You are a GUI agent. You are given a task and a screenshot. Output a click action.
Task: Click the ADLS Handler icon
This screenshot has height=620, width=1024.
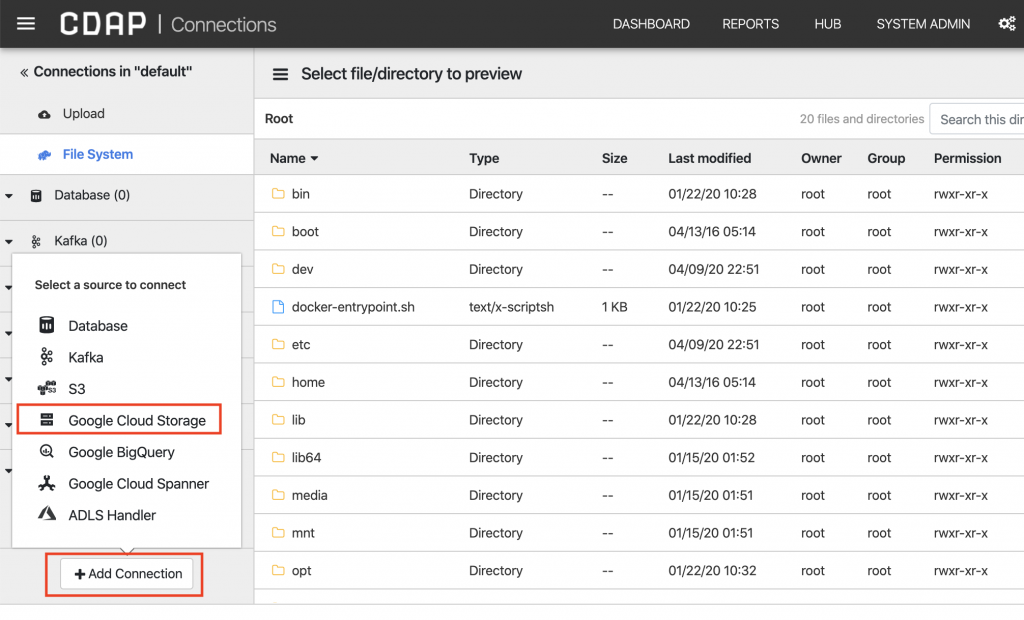point(46,515)
